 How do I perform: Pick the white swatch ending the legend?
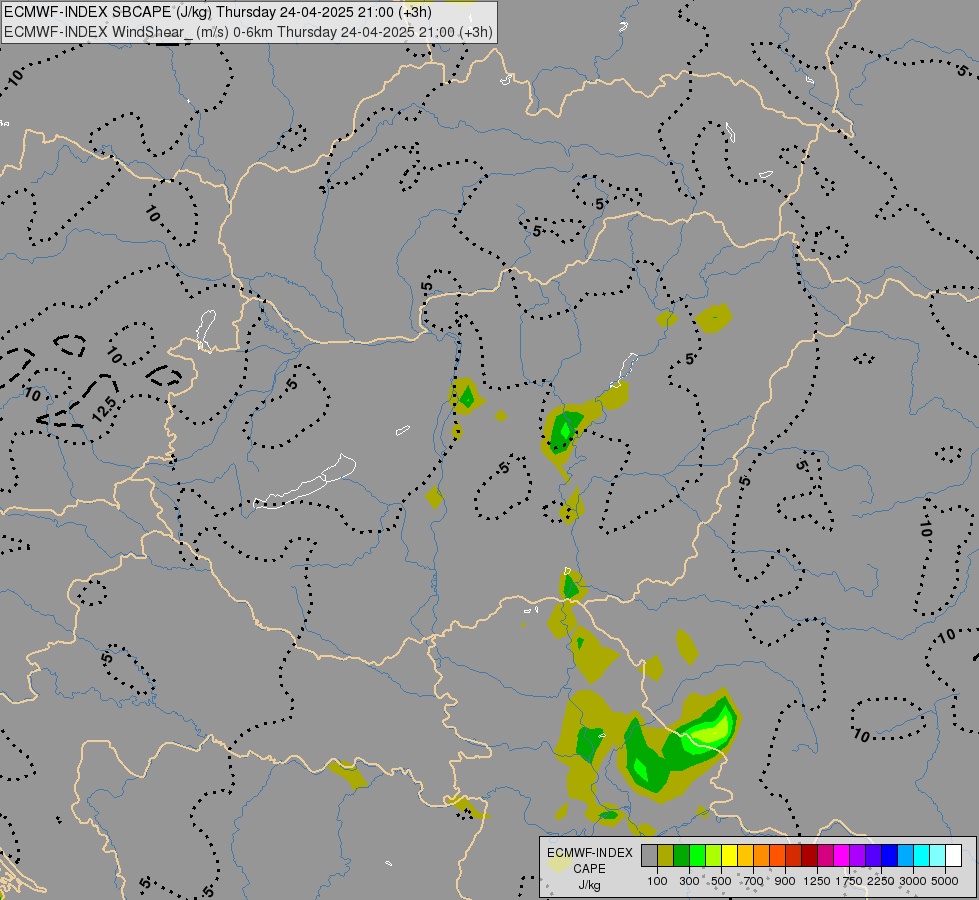(955, 856)
